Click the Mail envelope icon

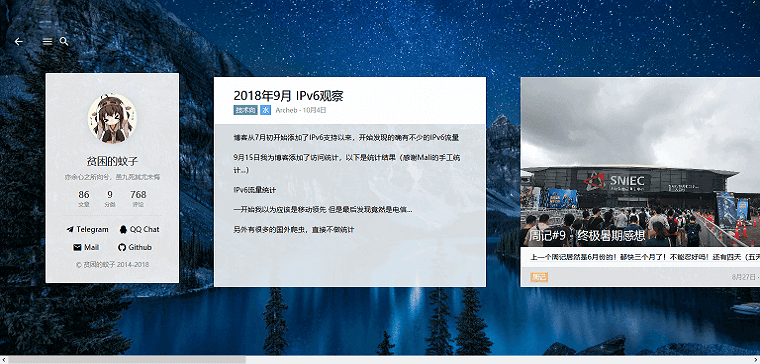[x=77, y=248]
